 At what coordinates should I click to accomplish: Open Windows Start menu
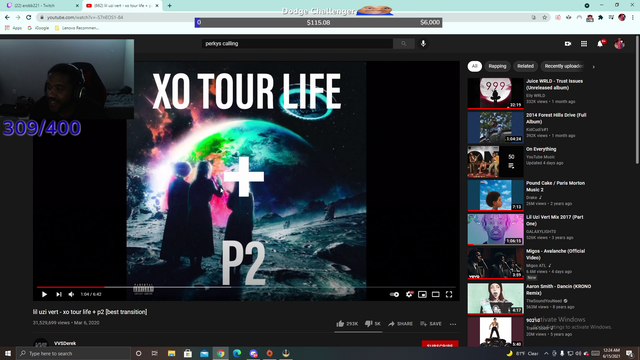tap(8, 353)
